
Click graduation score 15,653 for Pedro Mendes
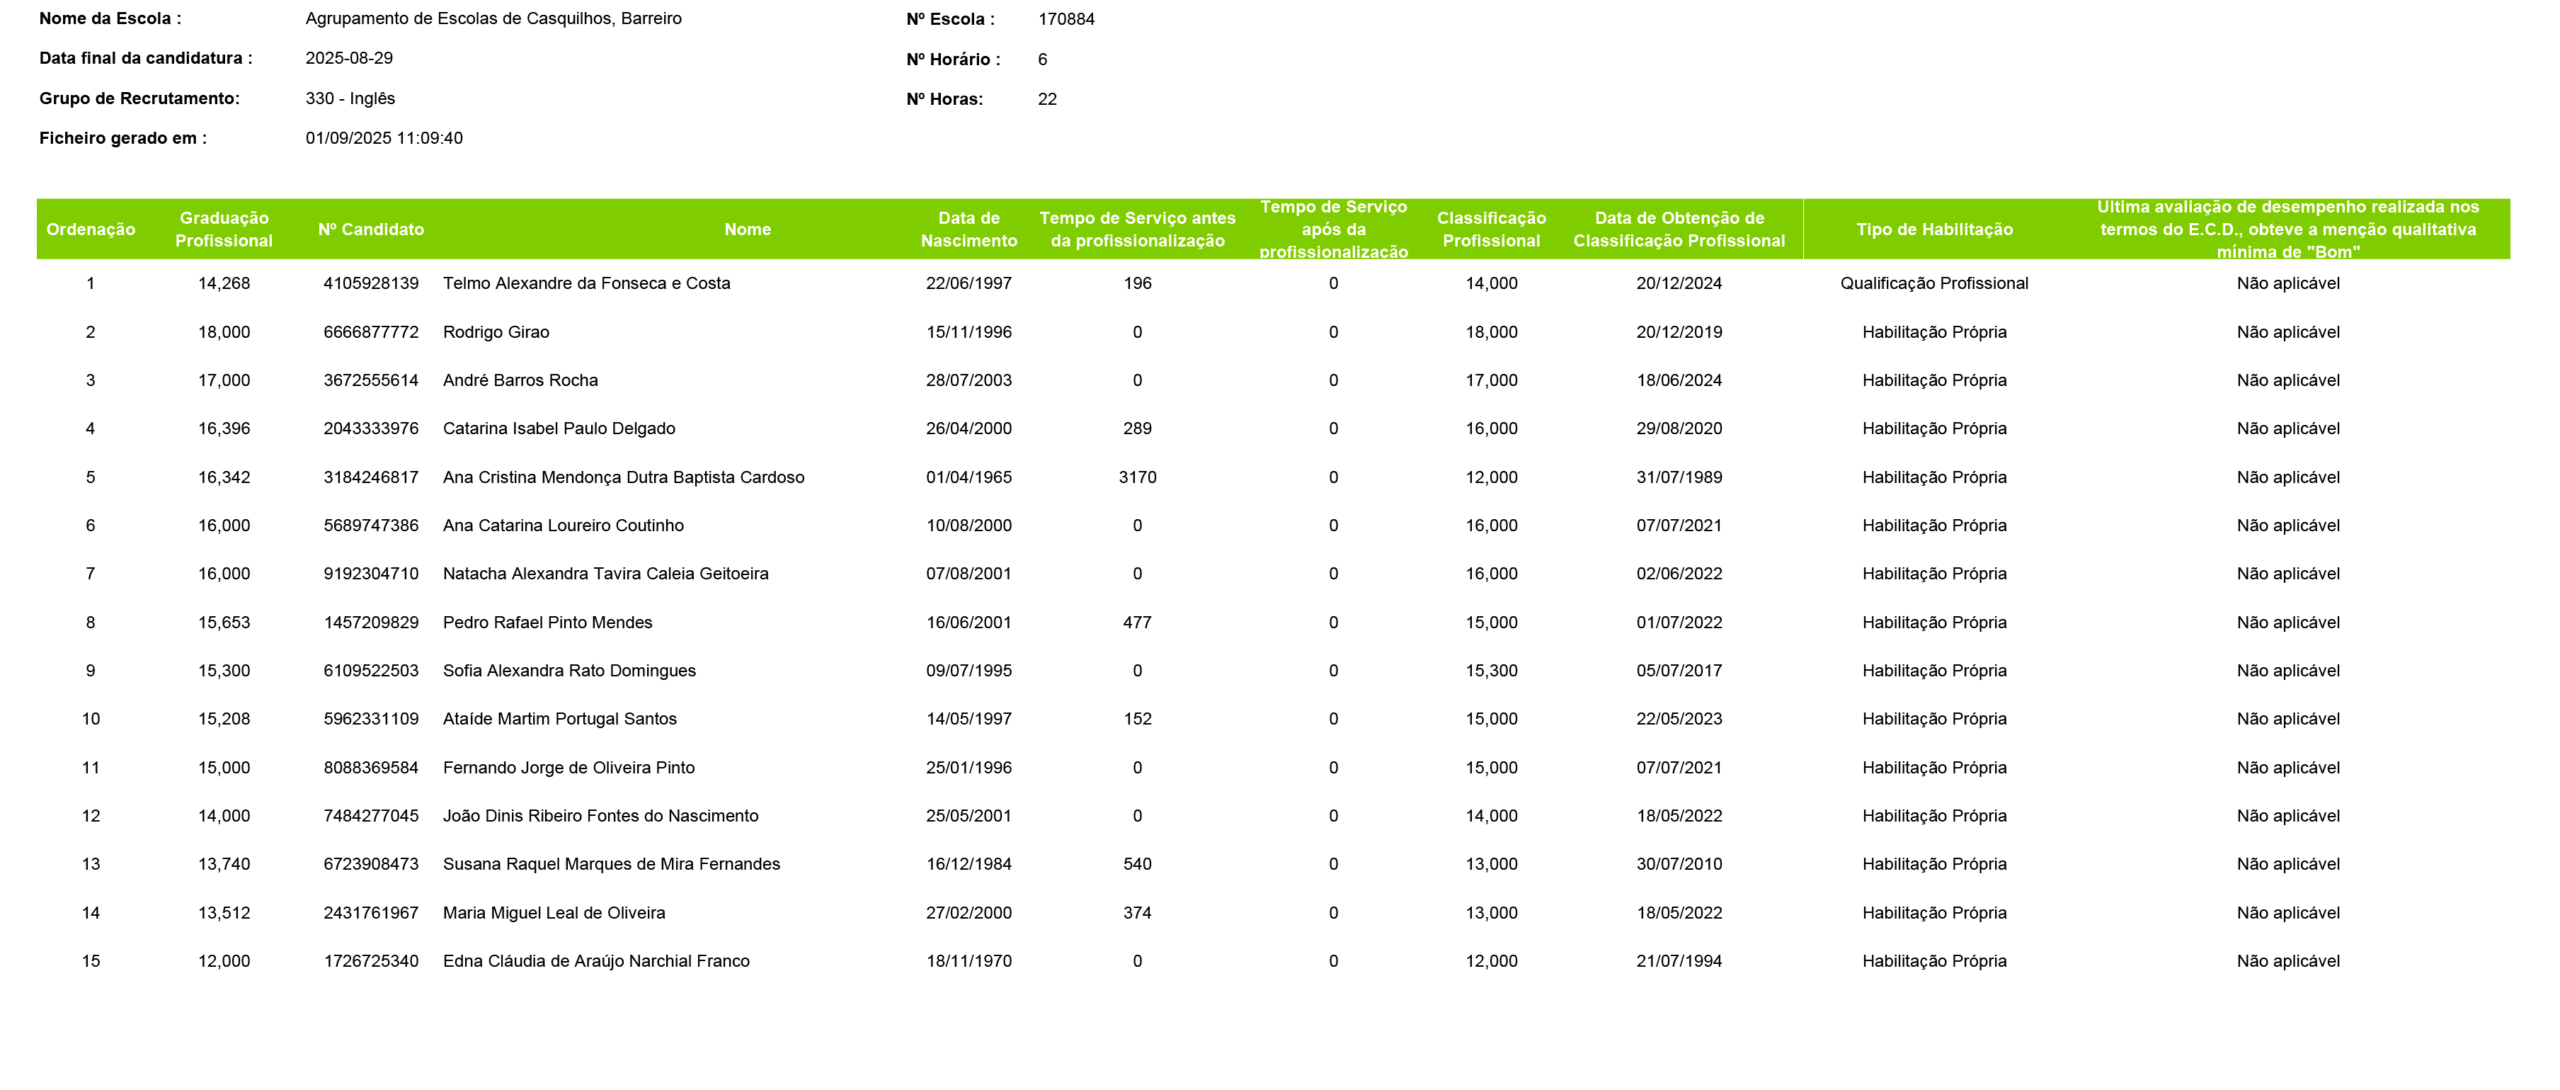click(x=224, y=622)
